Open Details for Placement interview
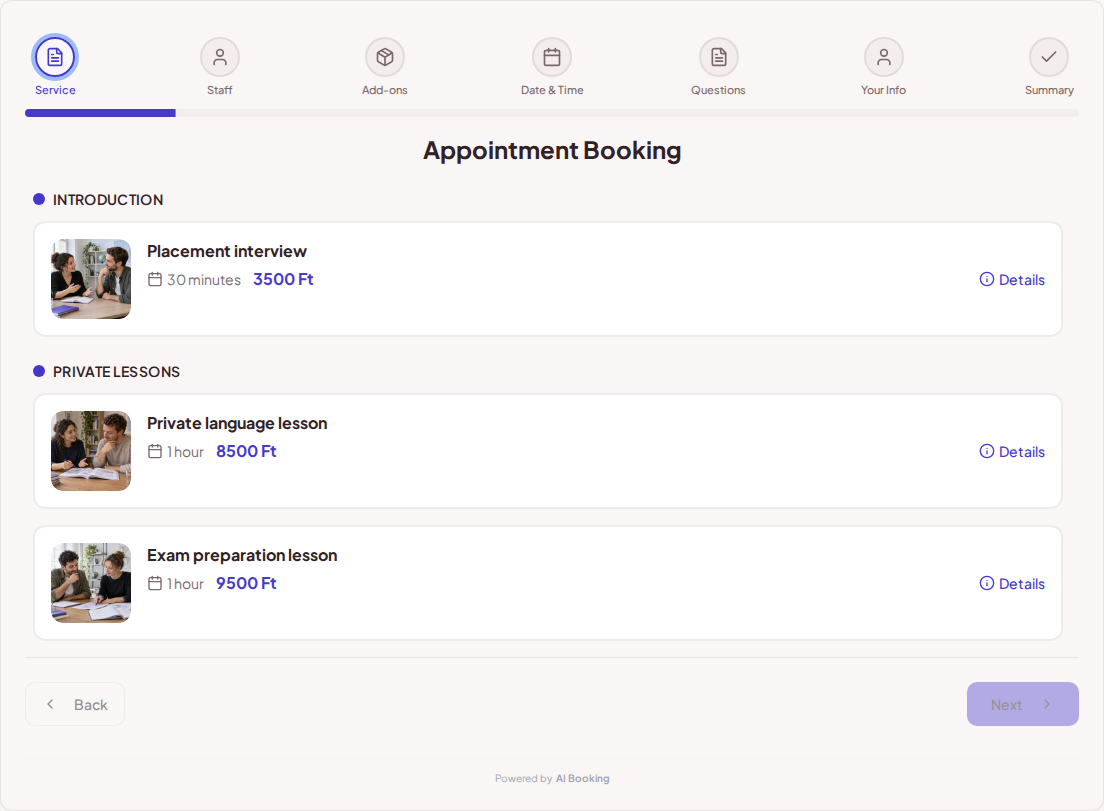The width and height of the screenshot is (1104, 811). 1012,279
